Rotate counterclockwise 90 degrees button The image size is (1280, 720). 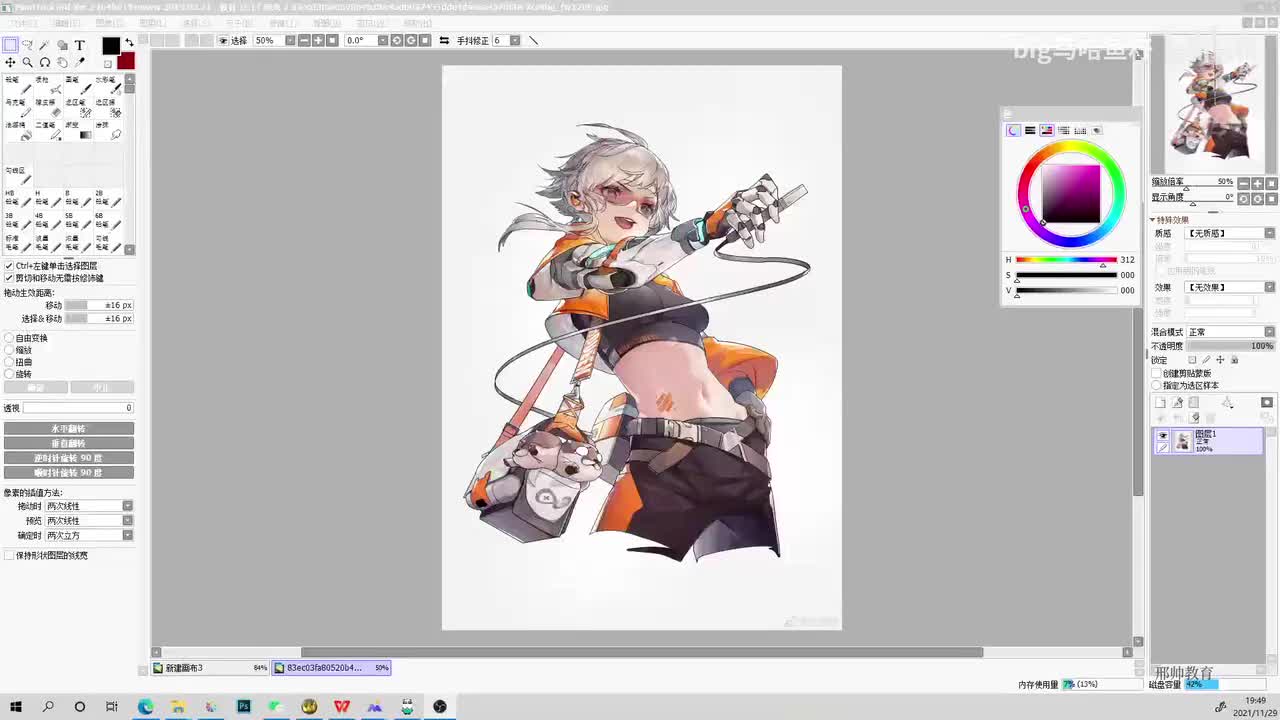pyautogui.click(x=69, y=458)
